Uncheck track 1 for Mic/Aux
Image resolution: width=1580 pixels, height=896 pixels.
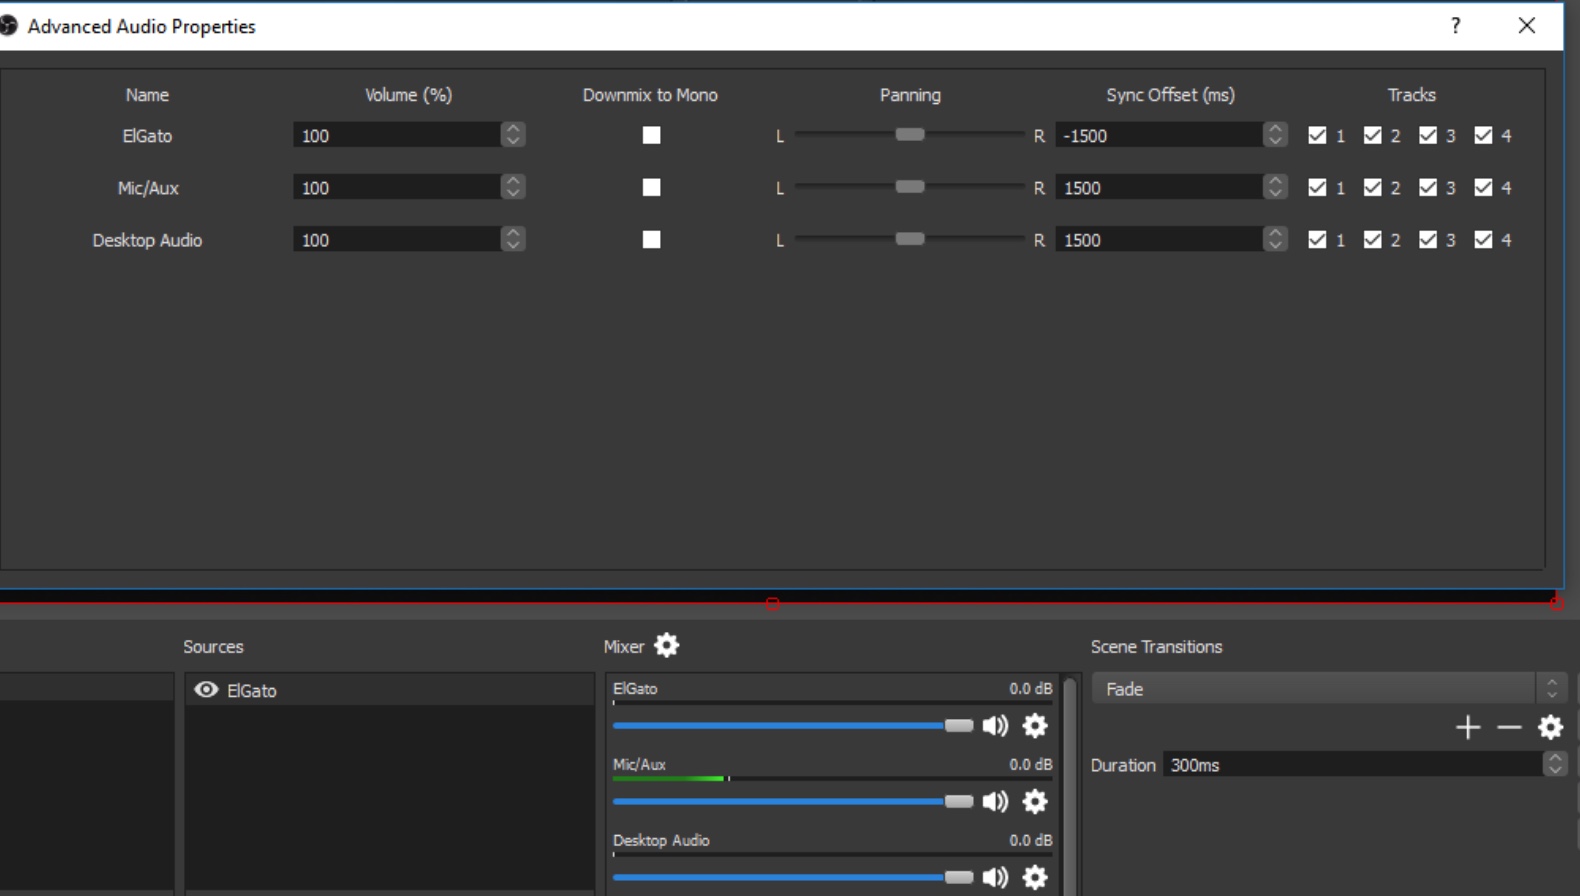(x=1317, y=187)
